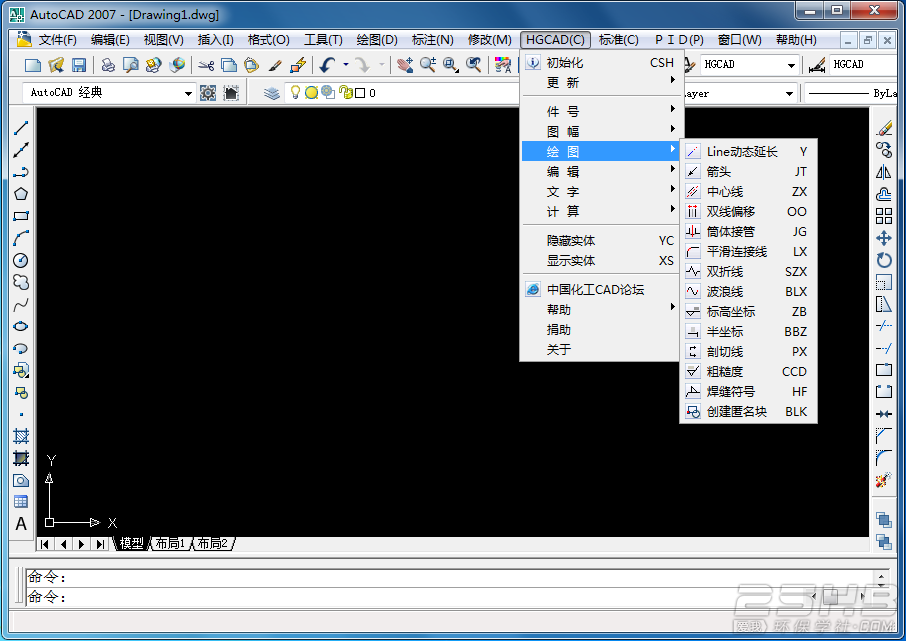Open the P I D(P) menu
The image size is (906, 641).
[x=679, y=40]
